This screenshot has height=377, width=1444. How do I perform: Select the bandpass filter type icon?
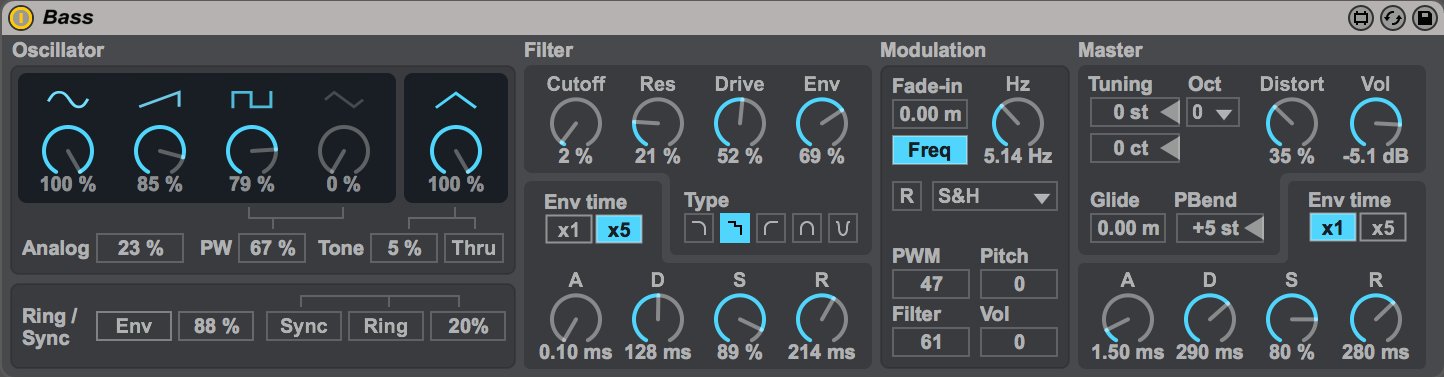pyautogui.click(x=807, y=229)
